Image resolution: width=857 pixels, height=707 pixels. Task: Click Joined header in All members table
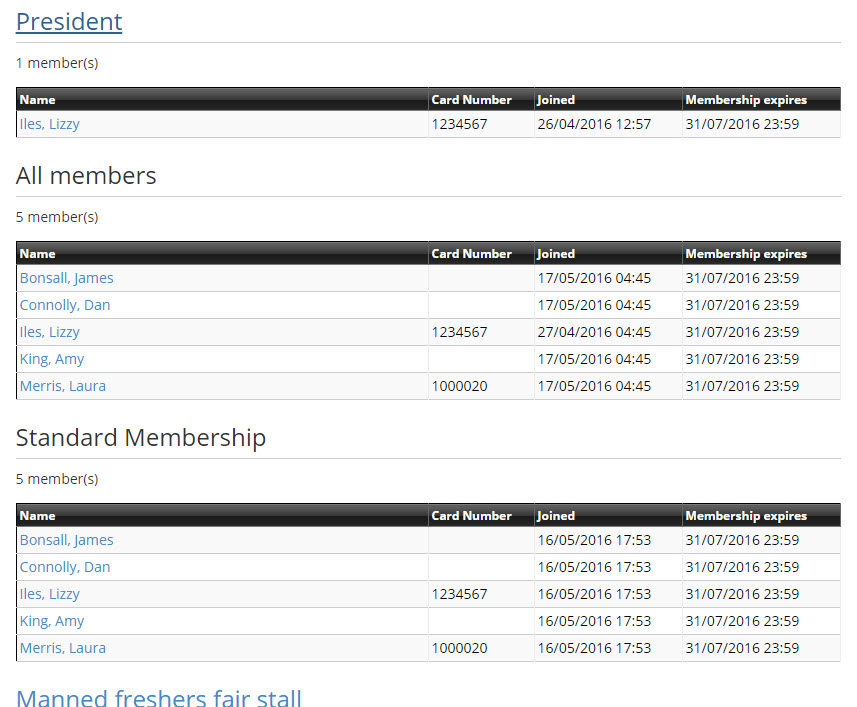(x=556, y=254)
